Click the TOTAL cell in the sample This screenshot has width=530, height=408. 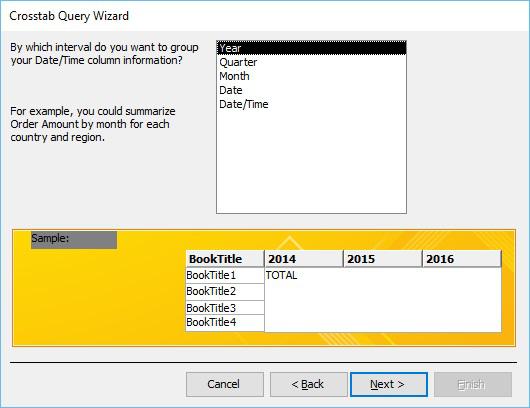point(281,275)
